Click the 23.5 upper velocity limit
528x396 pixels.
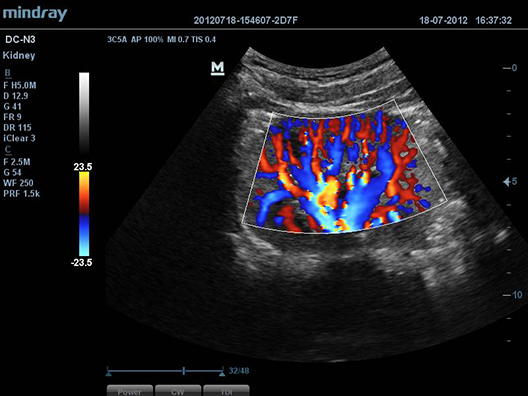coord(83,167)
